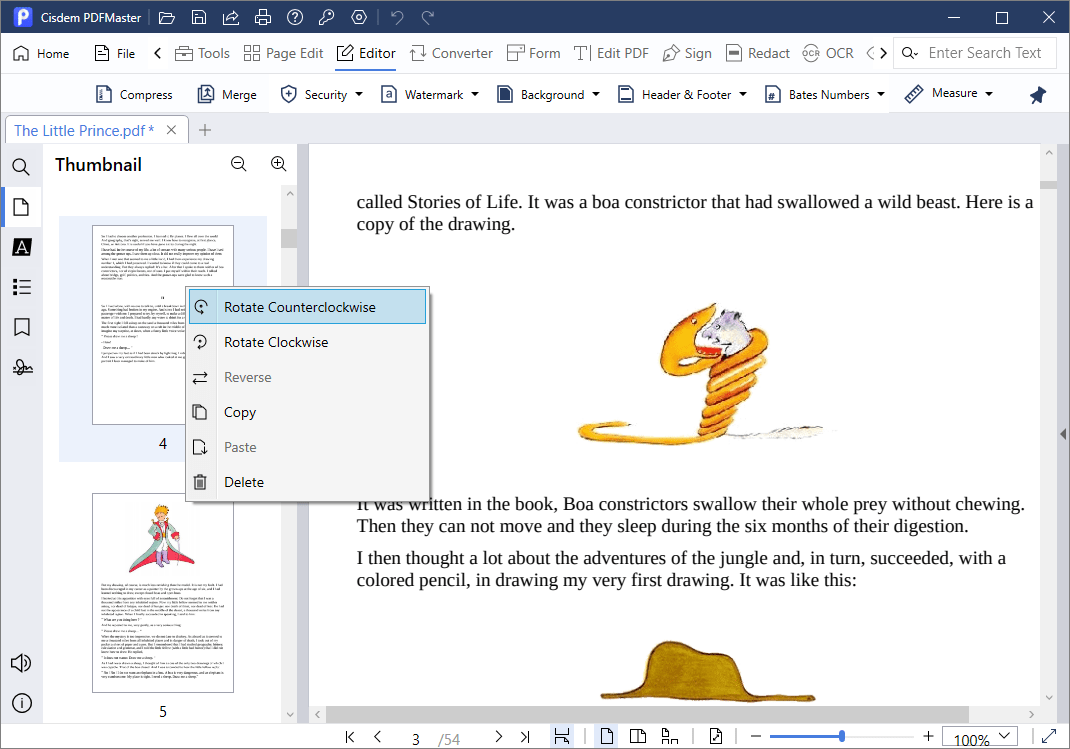The height and width of the screenshot is (749, 1070).
Task: Choose Delete in the context menu
Action: pos(244,482)
